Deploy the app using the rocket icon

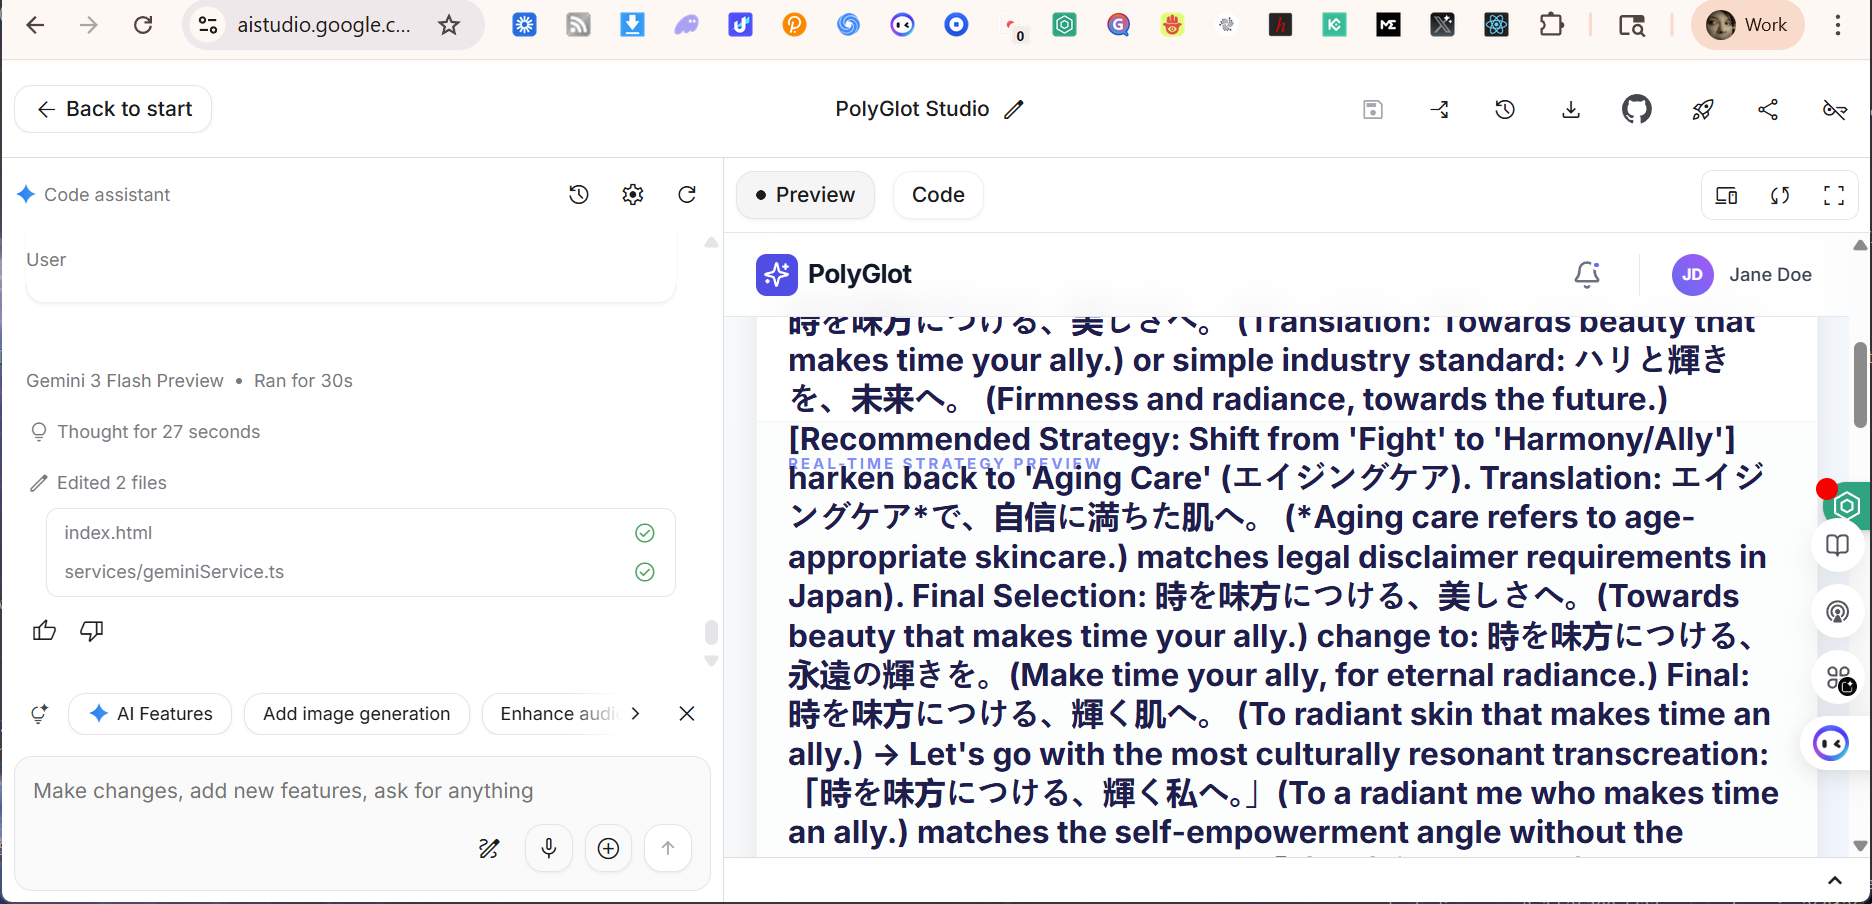(x=1703, y=109)
